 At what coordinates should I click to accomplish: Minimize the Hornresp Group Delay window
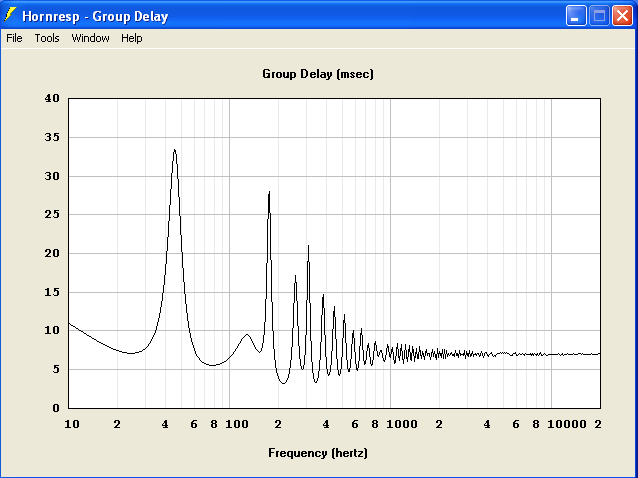[x=576, y=16]
